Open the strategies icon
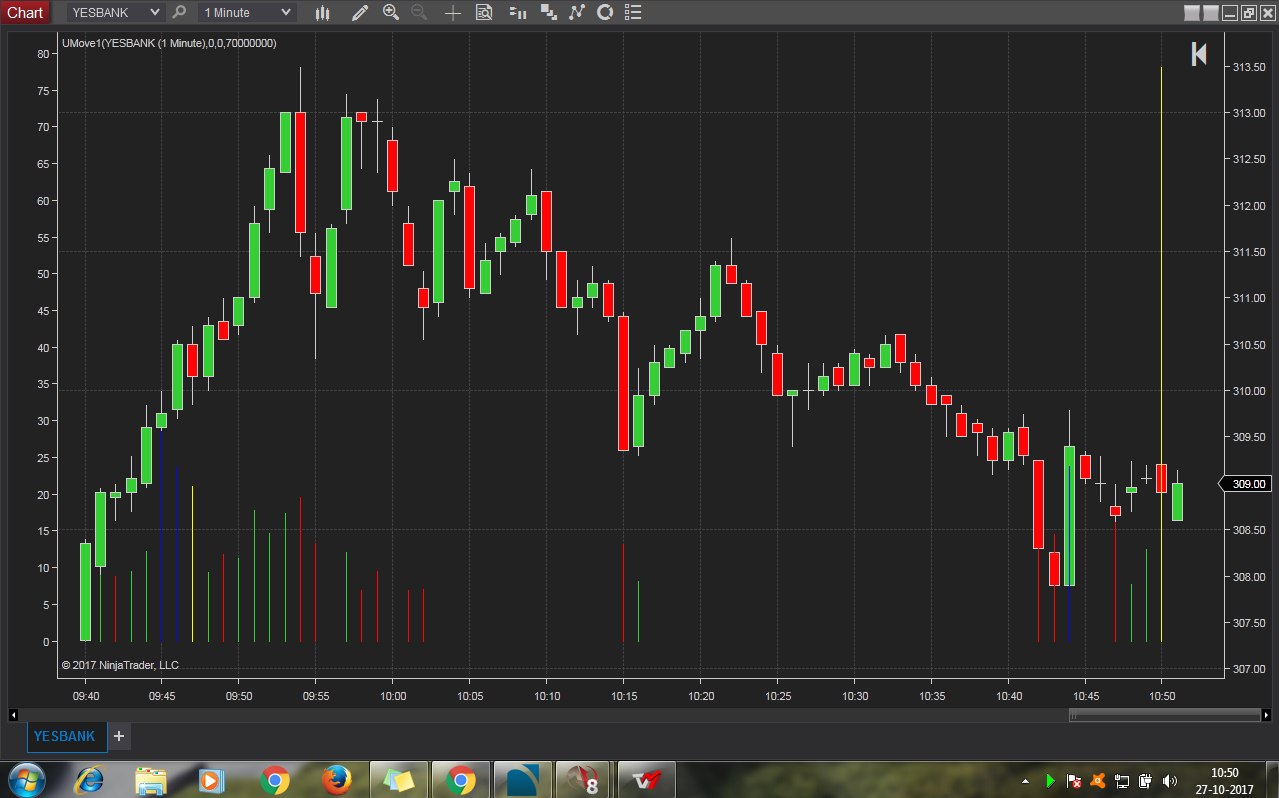This screenshot has width=1279, height=798. point(576,12)
